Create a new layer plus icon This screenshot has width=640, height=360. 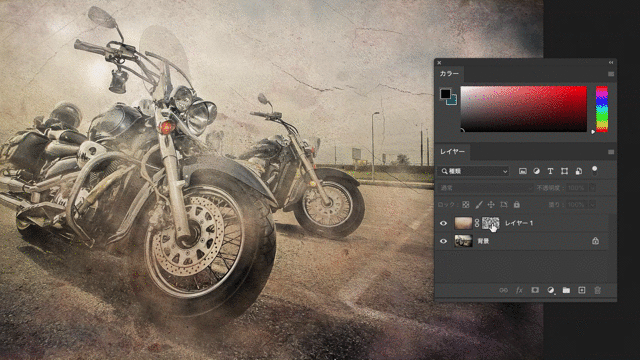tap(582, 290)
